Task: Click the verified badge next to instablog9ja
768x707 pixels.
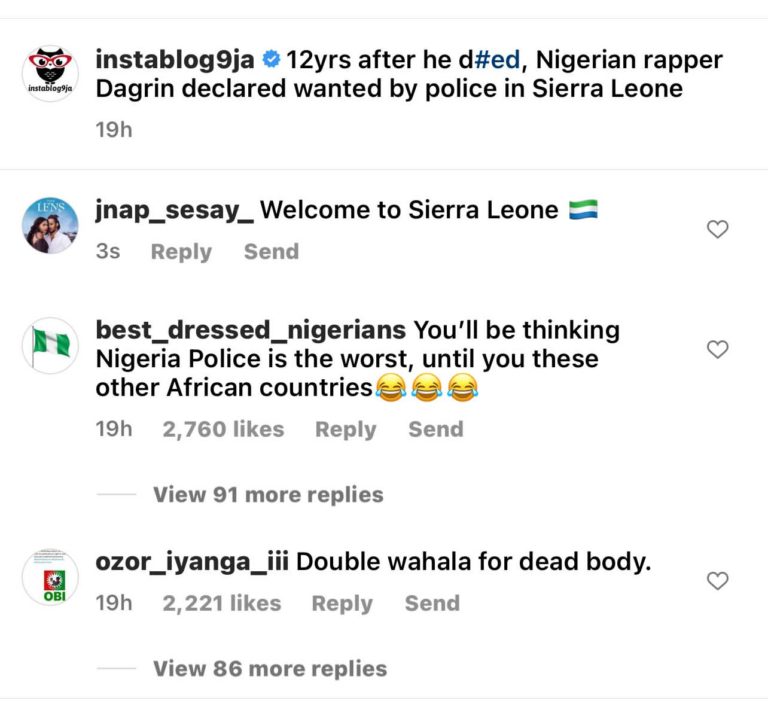Action: 271,60
